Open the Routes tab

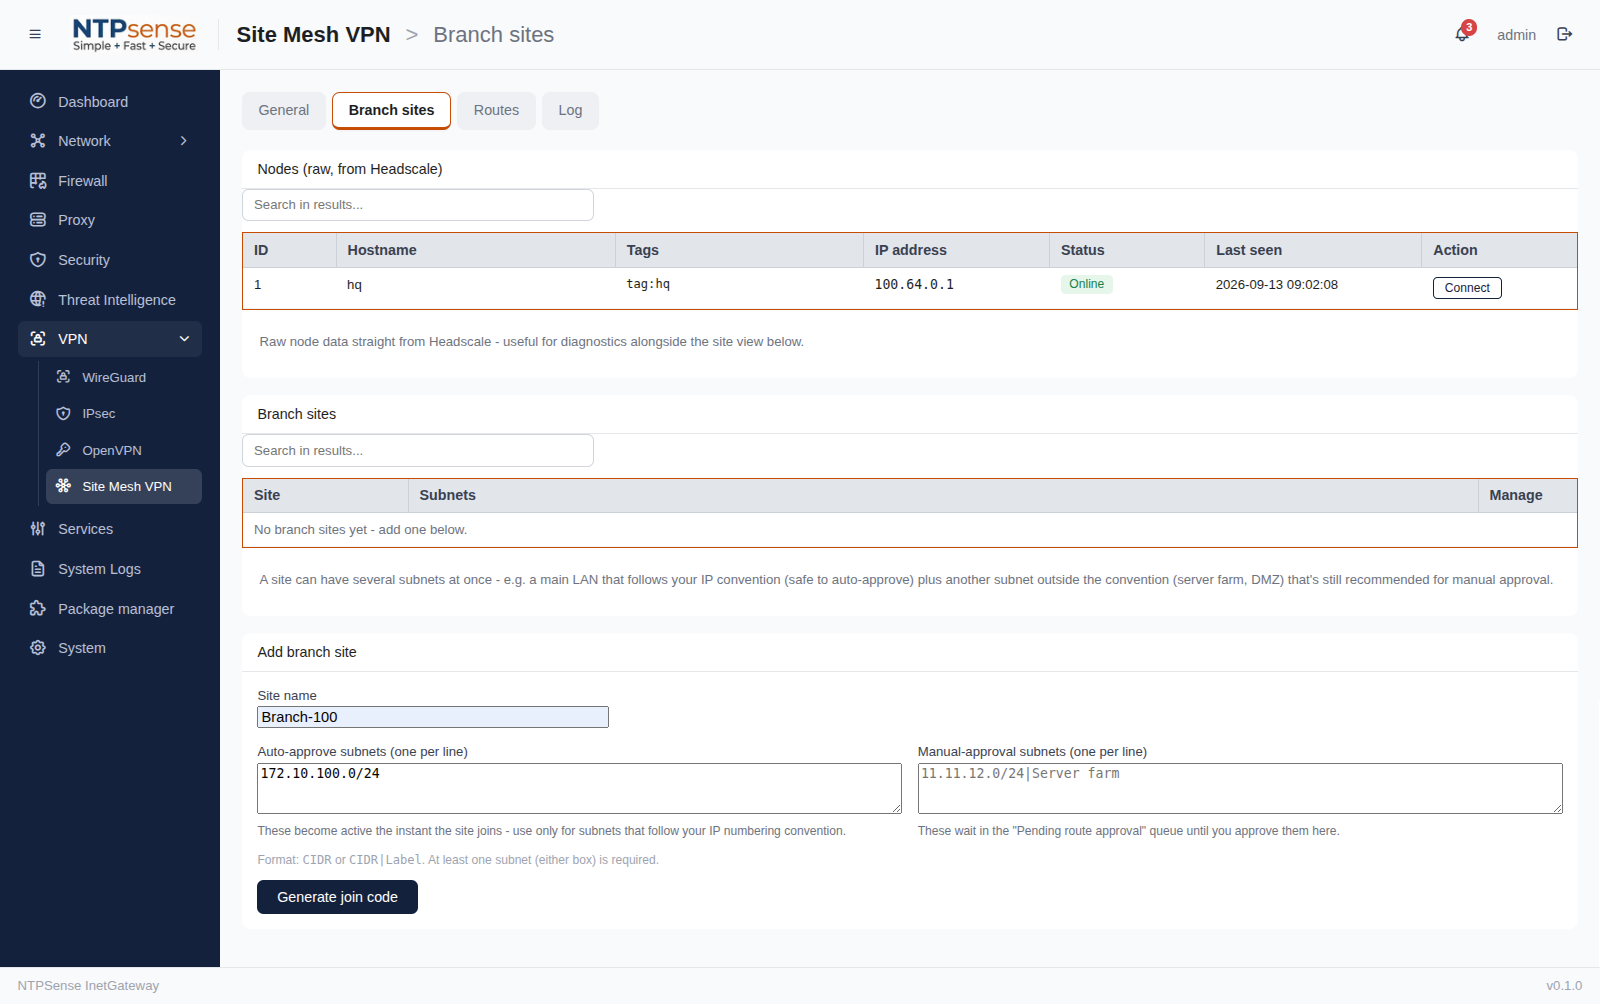[496, 111]
